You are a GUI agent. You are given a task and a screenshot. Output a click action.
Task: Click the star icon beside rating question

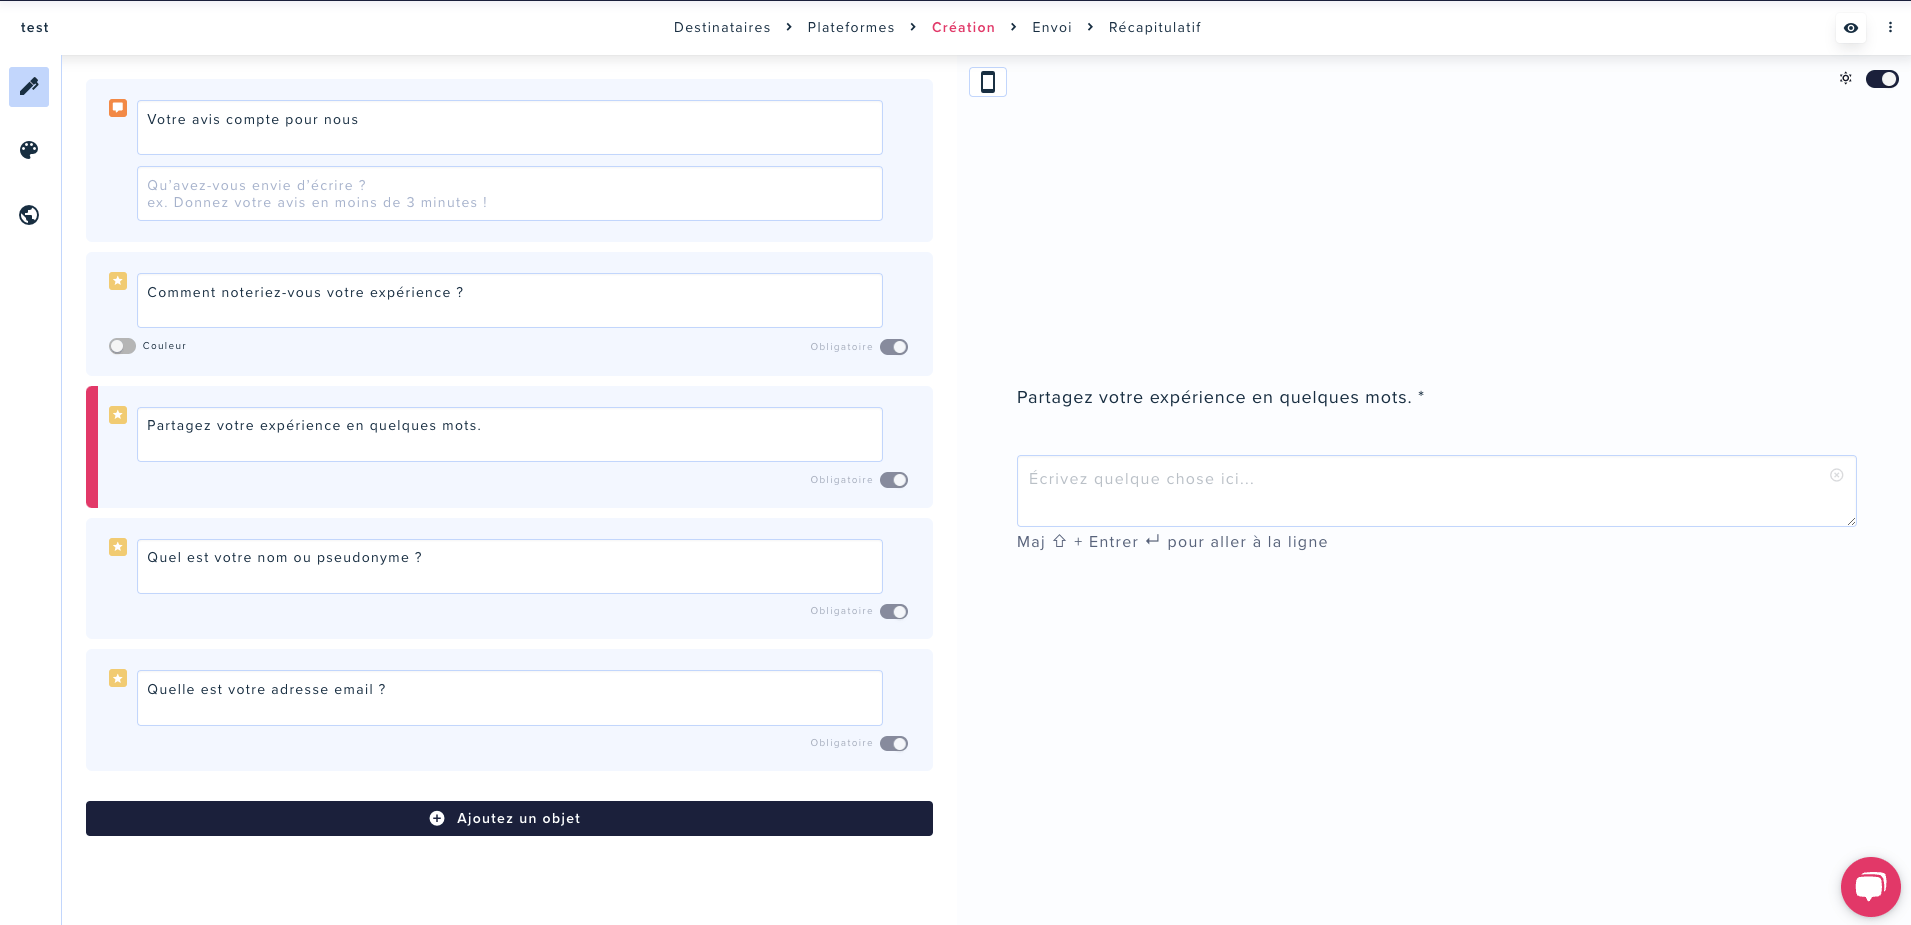(118, 281)
